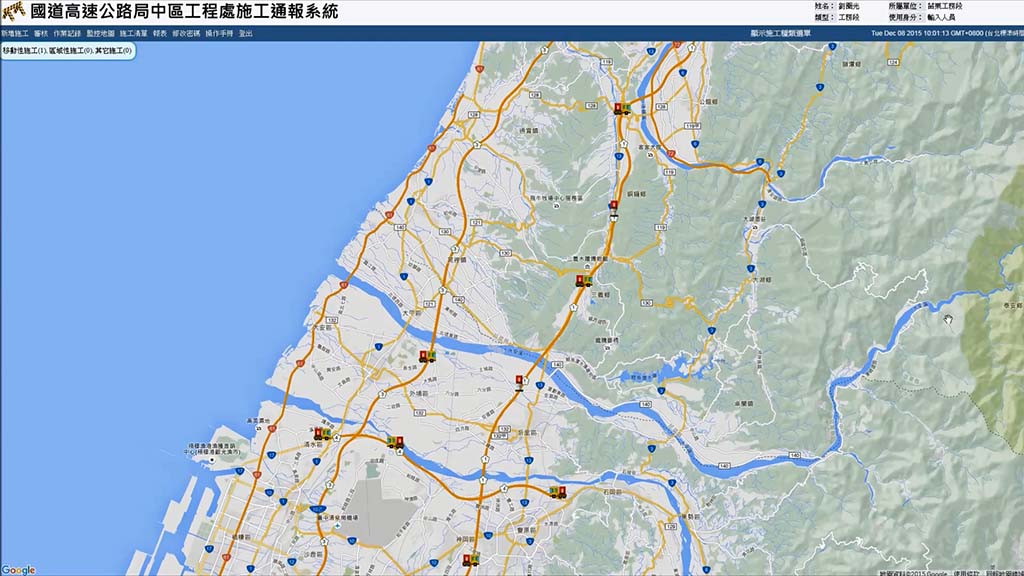Click 登出 to log out
The image size is (1024, 576).
pos(246,33)
